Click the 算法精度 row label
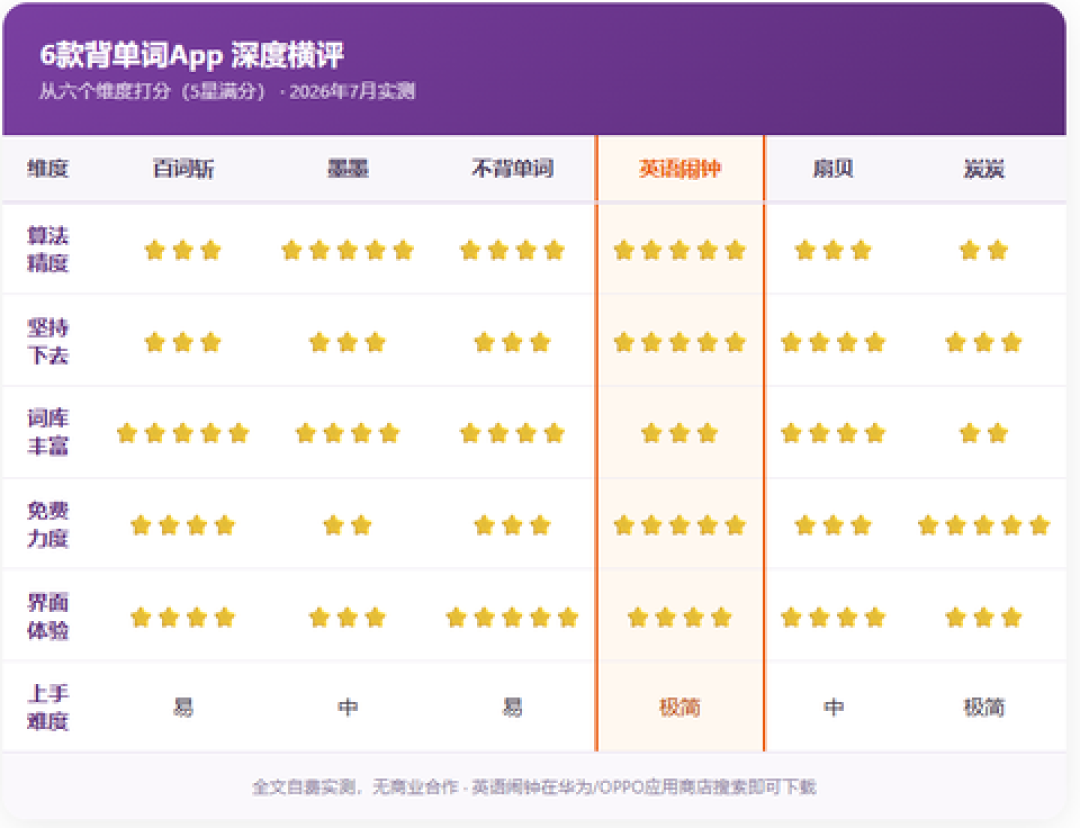The width and height of the screenshot is (1080, 828). click(48, 249)
